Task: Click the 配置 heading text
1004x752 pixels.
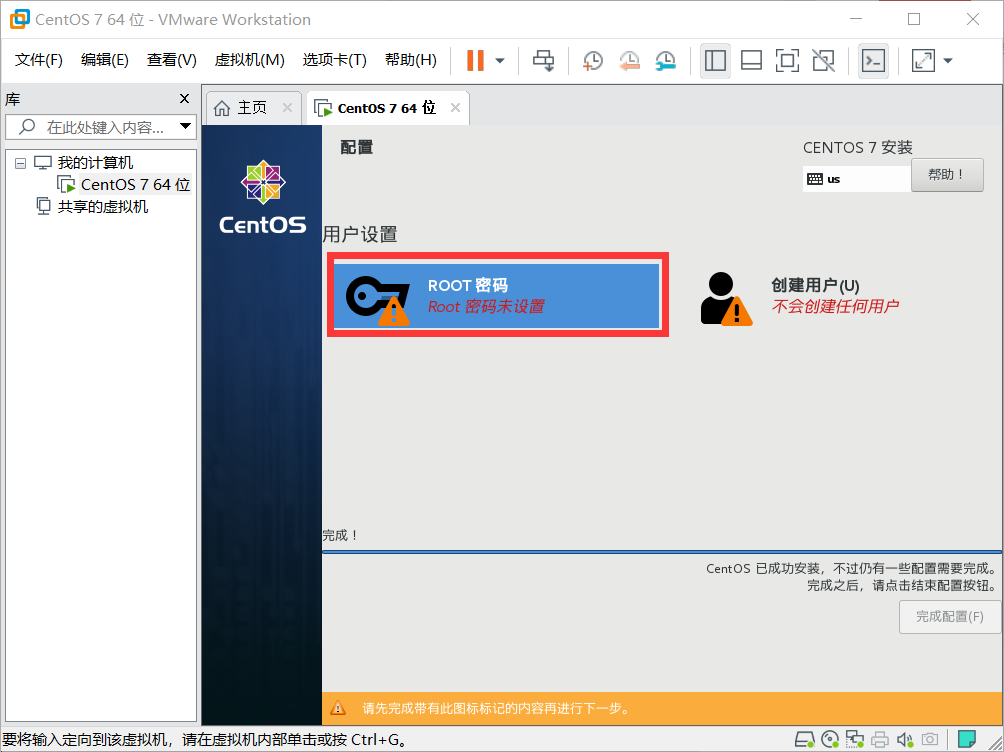Action: point(357,147)
